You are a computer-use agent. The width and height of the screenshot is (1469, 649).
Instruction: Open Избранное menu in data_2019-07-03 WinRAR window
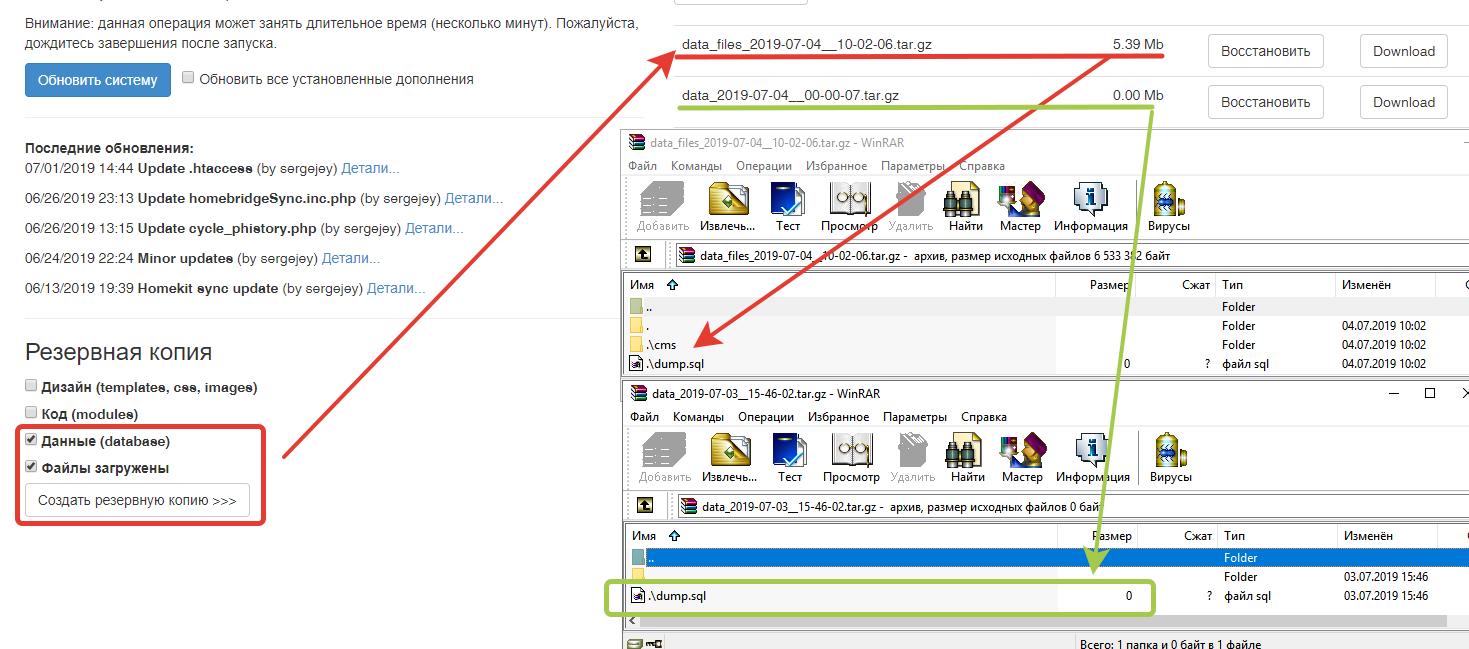coord(839,417)
